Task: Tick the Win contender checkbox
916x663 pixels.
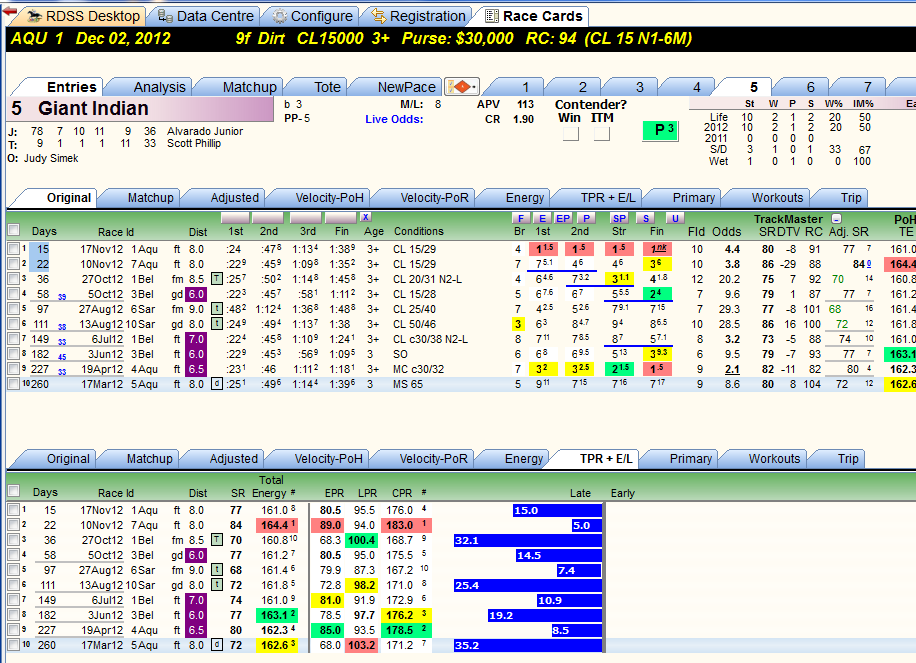Action: (x=571, y=134)
